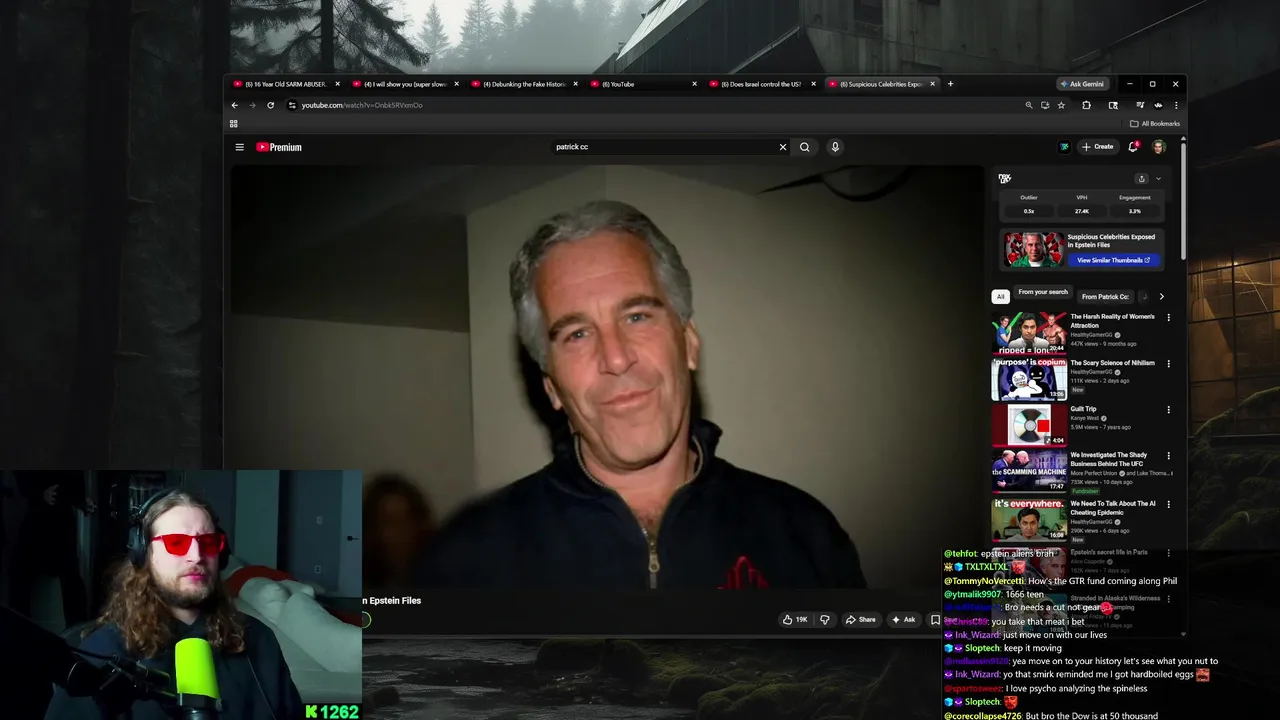This screenshot has height=720, width=1280.
Task: Open browser Extensions puzzle icon
Action: point(1086,105)
